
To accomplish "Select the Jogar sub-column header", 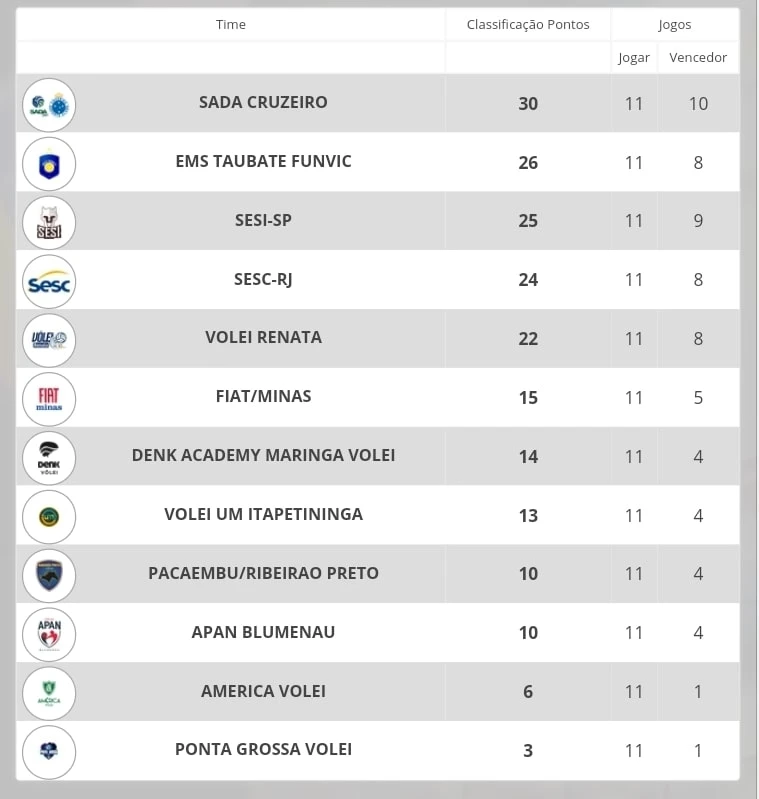I will point(634,58).
